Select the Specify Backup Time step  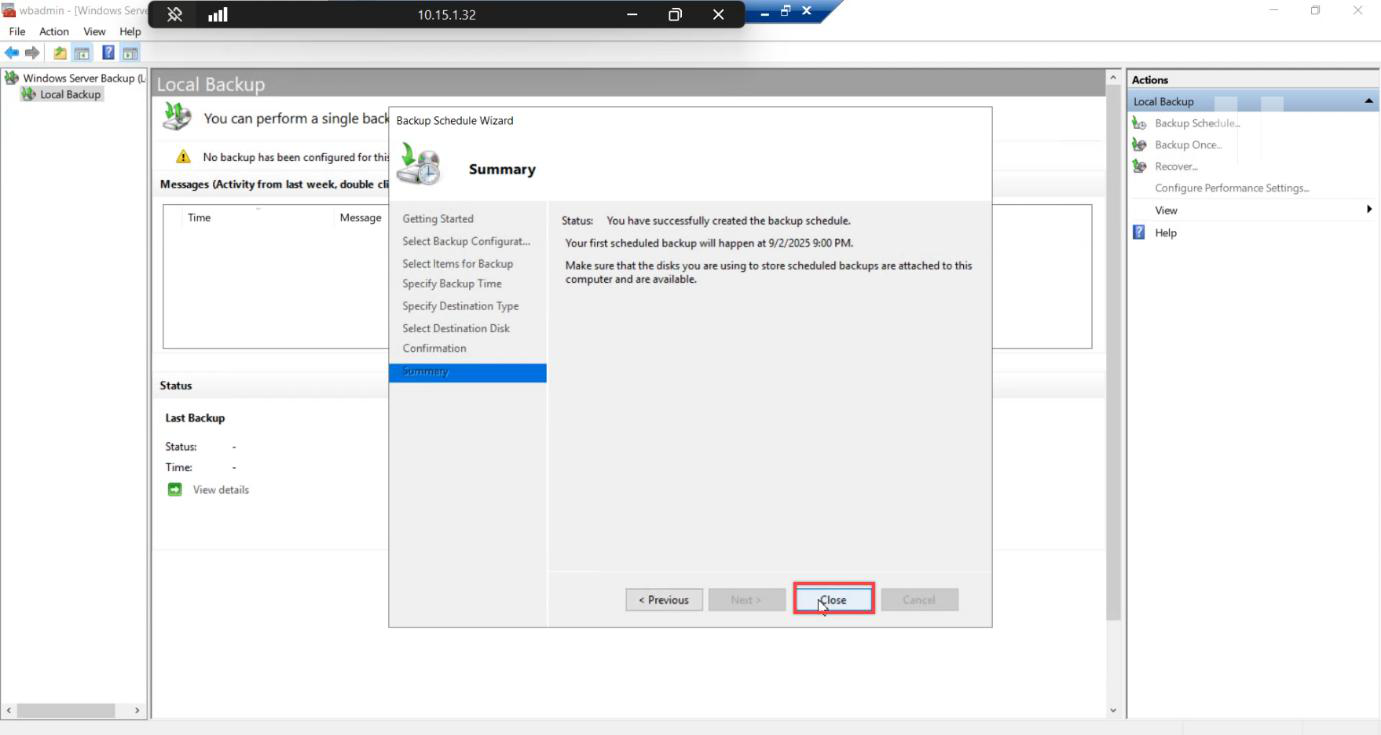click(452, 284)
